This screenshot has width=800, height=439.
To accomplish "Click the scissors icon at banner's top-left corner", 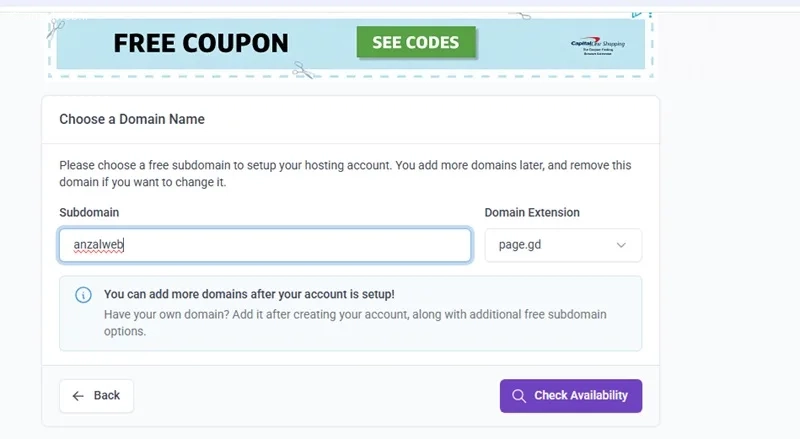I will point(55,29).
